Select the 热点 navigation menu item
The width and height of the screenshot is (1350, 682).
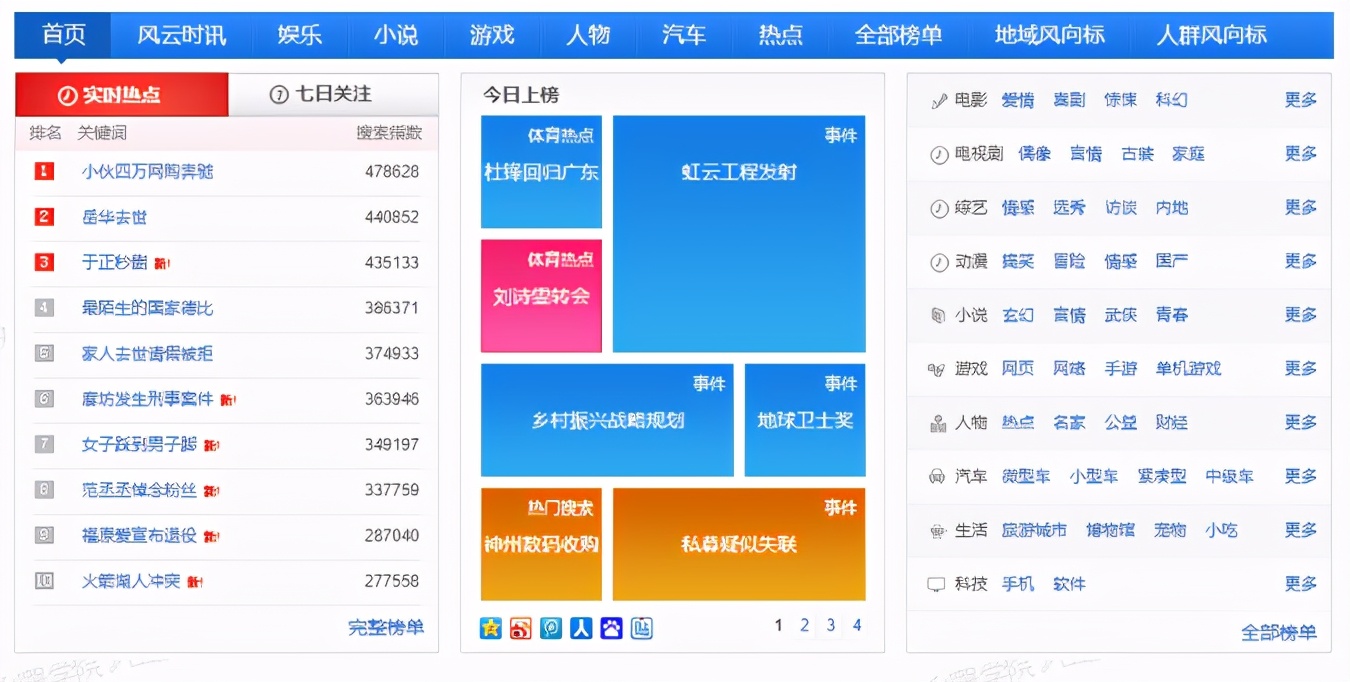point(780,34)
